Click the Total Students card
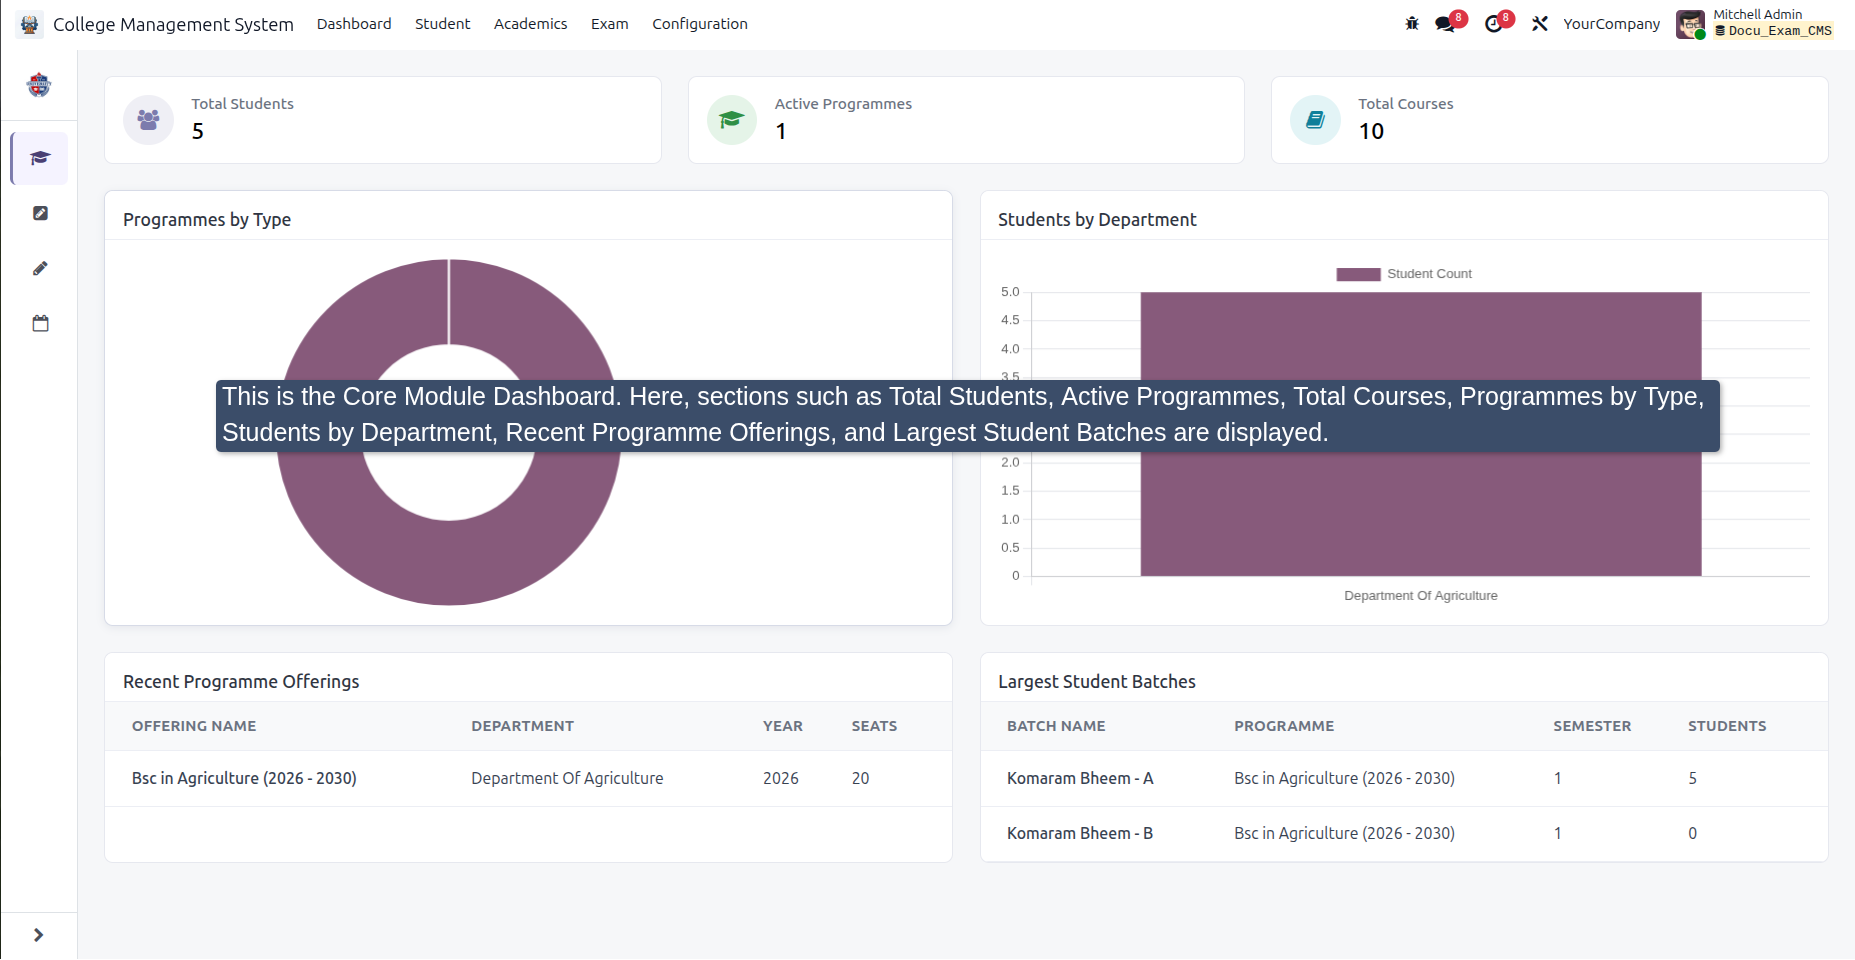The height and width of the screenshot is (960, 1855). tap(383, 120)
